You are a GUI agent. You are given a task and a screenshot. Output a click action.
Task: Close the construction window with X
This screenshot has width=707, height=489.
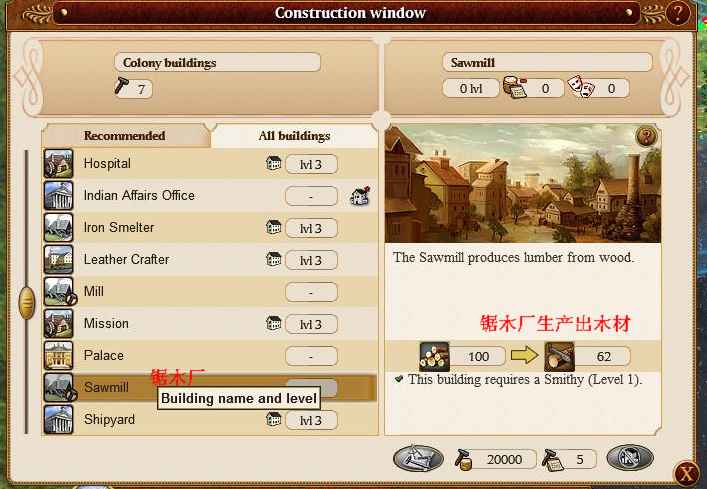[x=687, y=474]
